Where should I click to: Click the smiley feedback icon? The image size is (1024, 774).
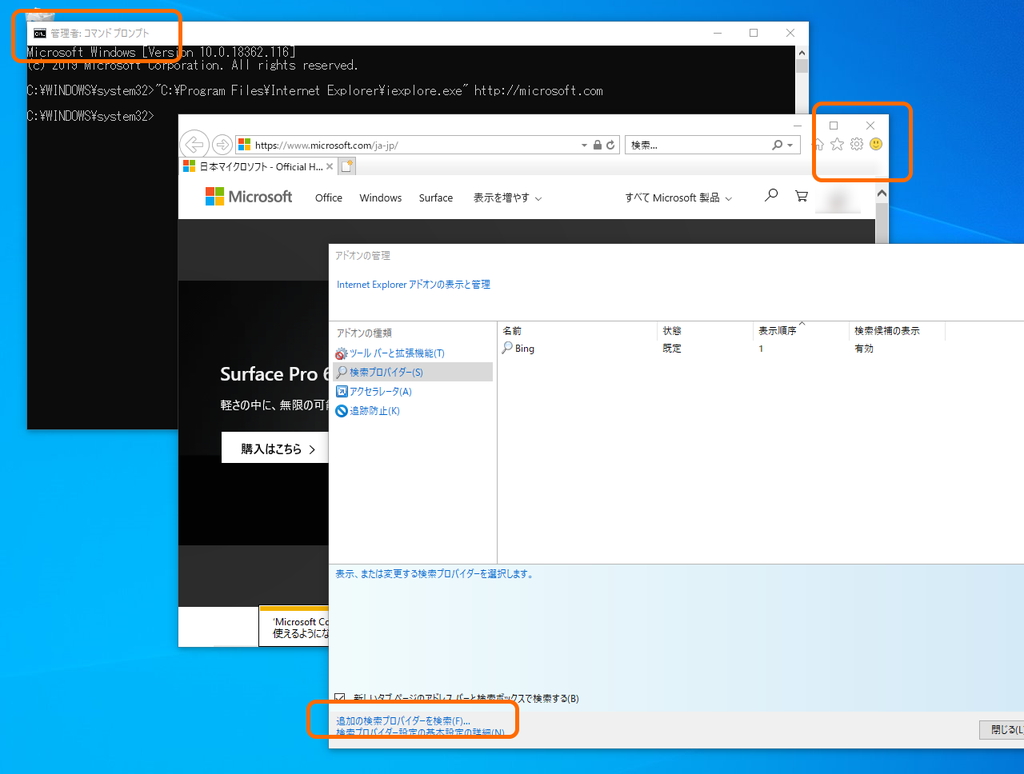[x=876, y=144]
